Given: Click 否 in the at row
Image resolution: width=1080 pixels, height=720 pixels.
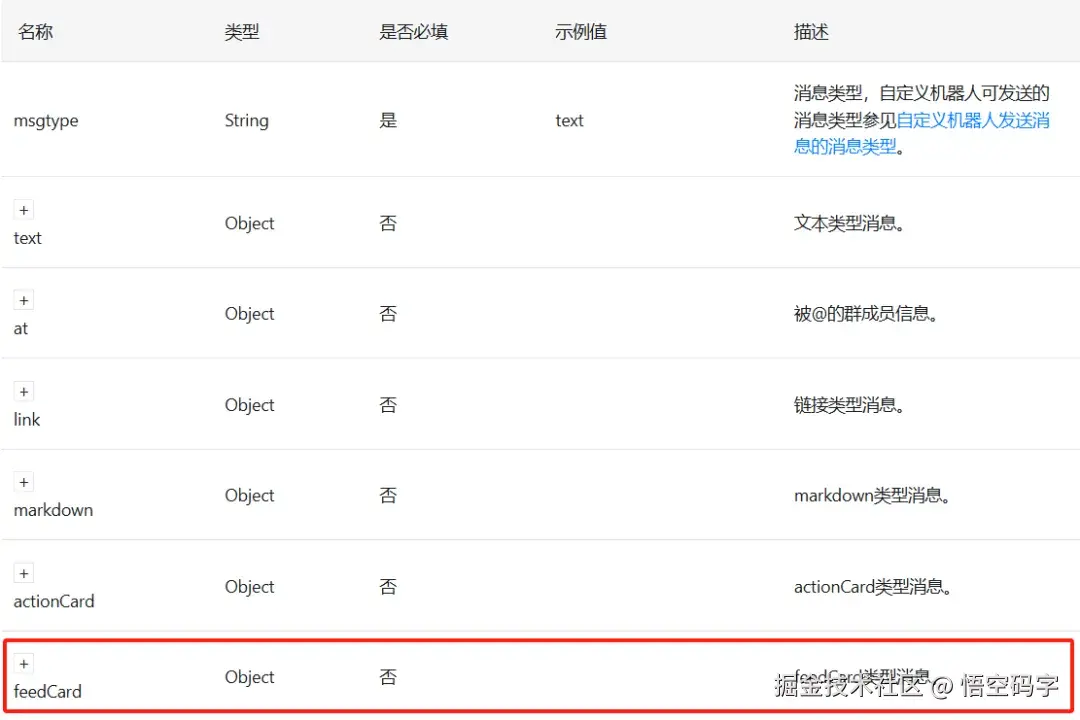Looking at the screenshot, I should point(388,313).
